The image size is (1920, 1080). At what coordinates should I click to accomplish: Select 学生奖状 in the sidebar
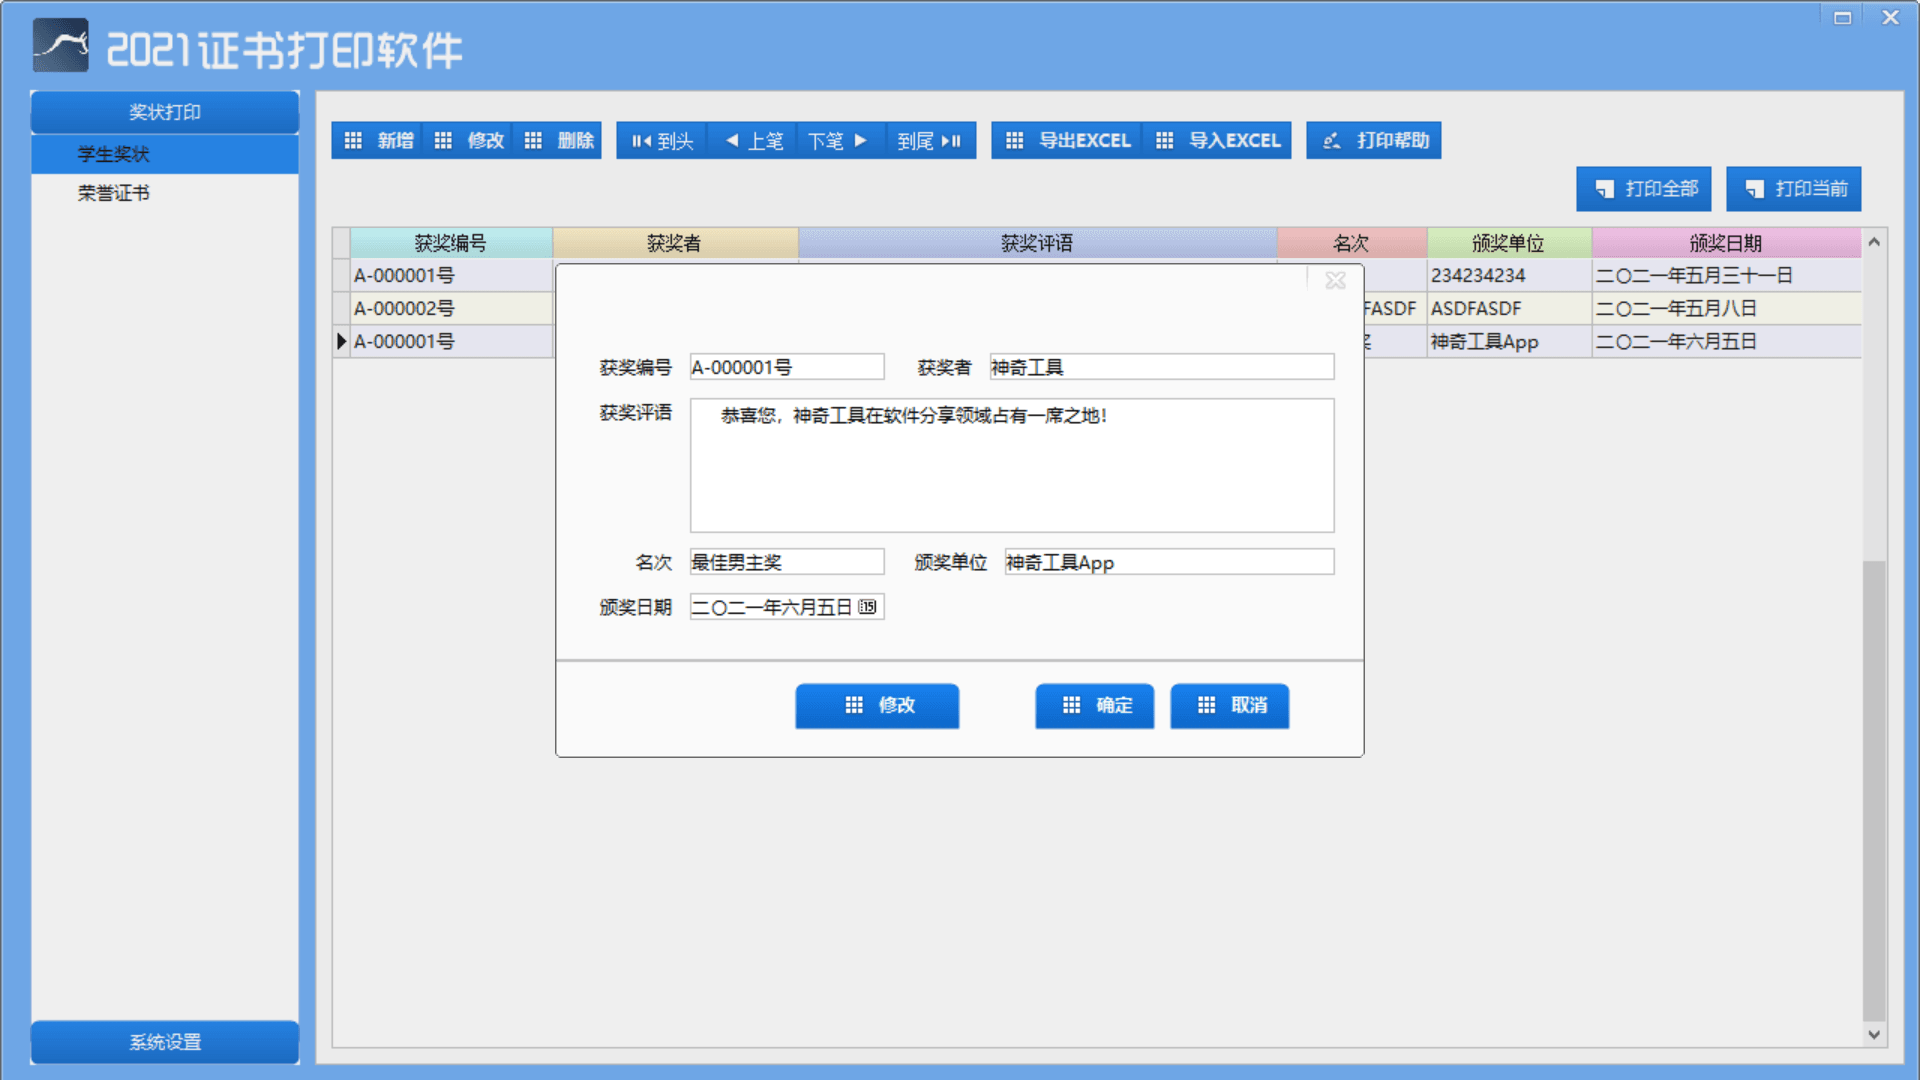[x=165, y=154]
